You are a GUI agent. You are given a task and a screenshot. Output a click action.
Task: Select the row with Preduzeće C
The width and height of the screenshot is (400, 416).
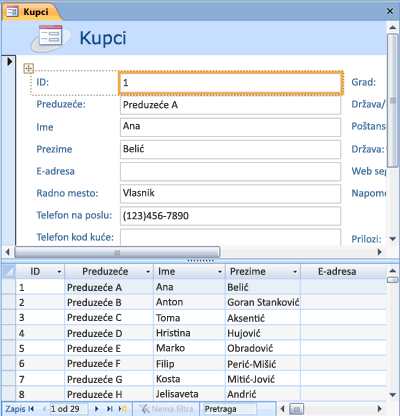194,318
